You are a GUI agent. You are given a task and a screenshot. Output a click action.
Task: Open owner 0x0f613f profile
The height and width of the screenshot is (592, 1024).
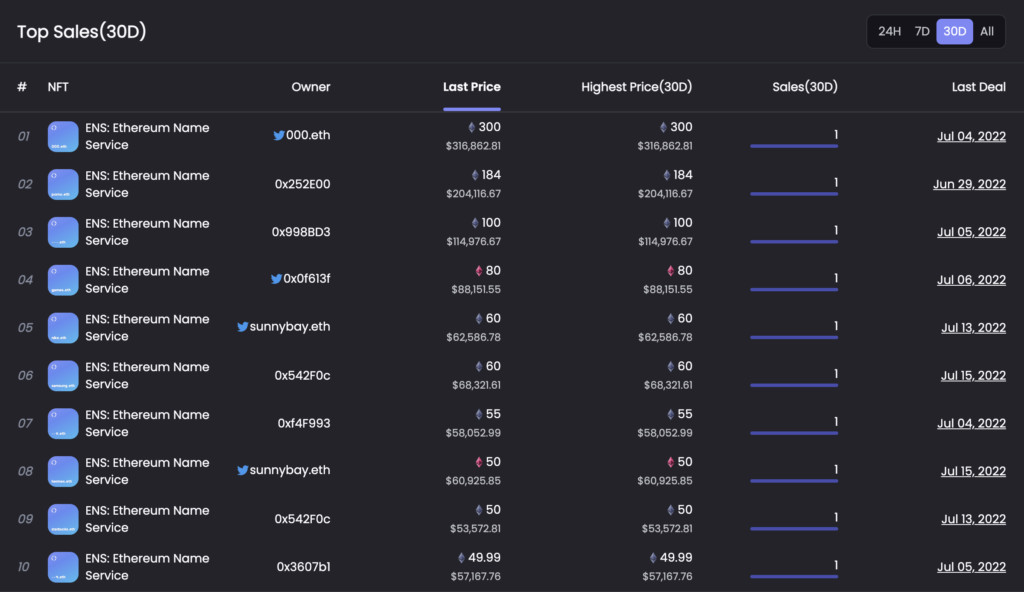pyautogui.click(x=307, y=279)
